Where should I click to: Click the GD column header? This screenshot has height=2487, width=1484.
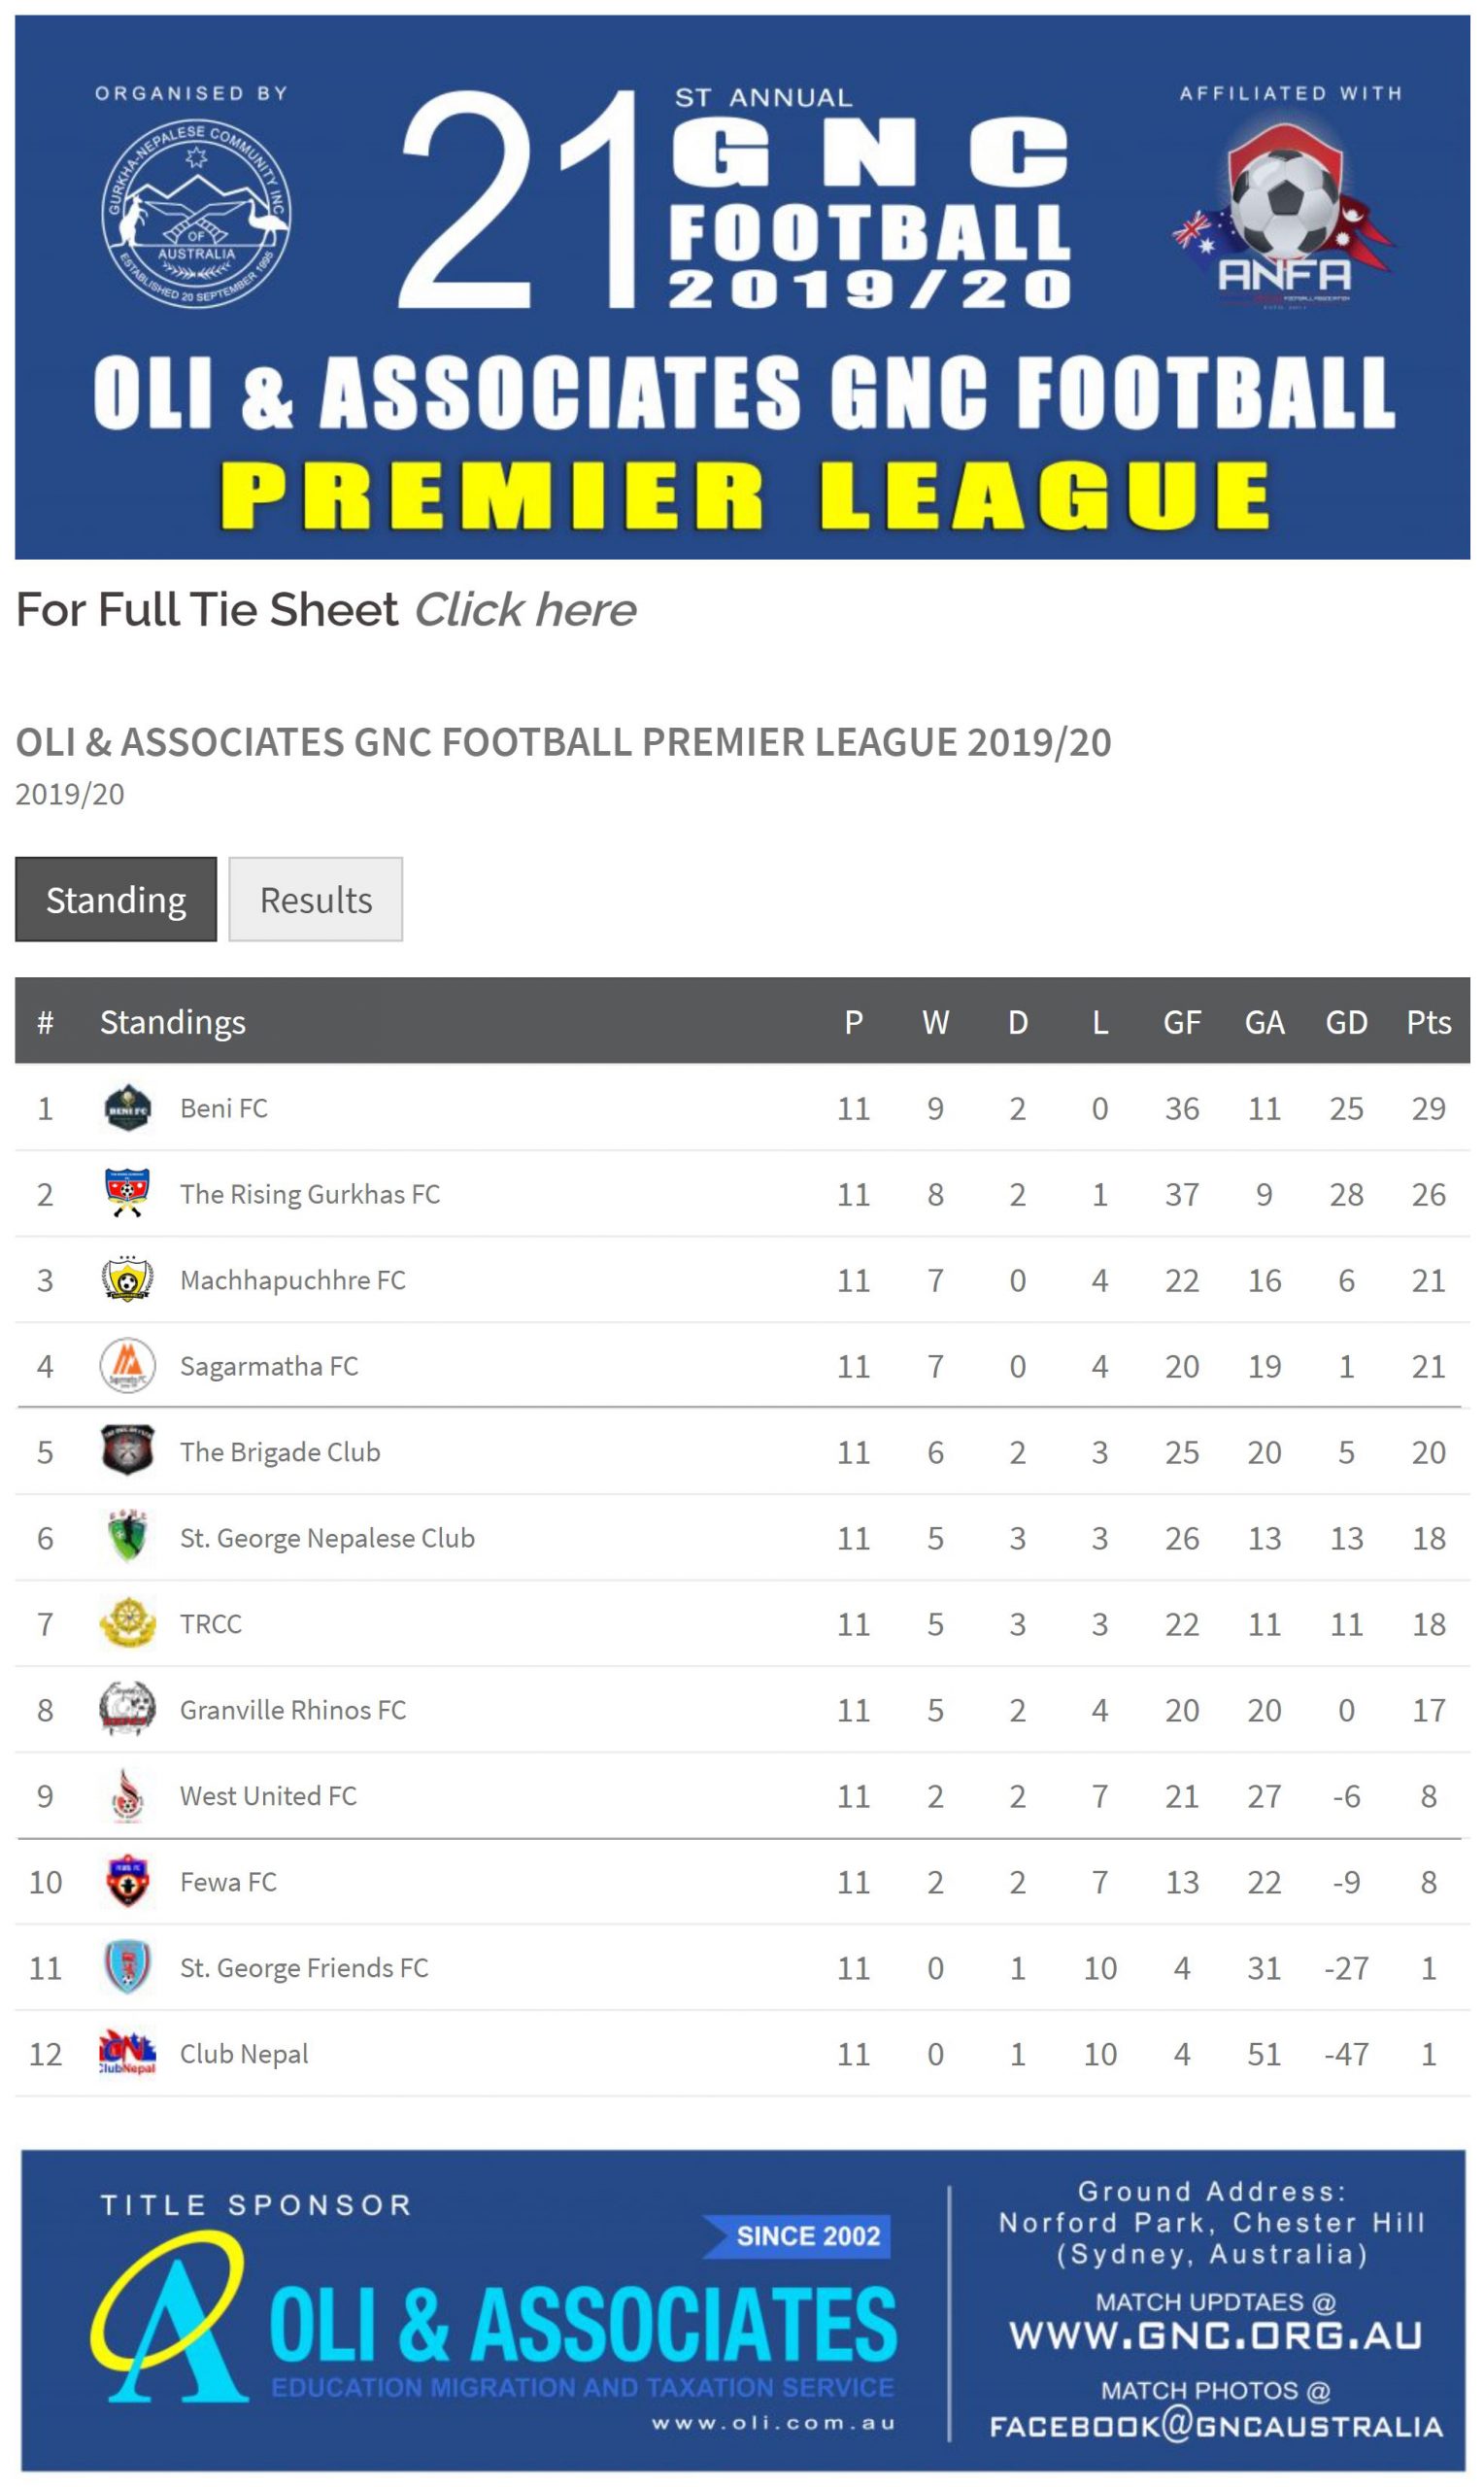click(x=1347, y=1021)
